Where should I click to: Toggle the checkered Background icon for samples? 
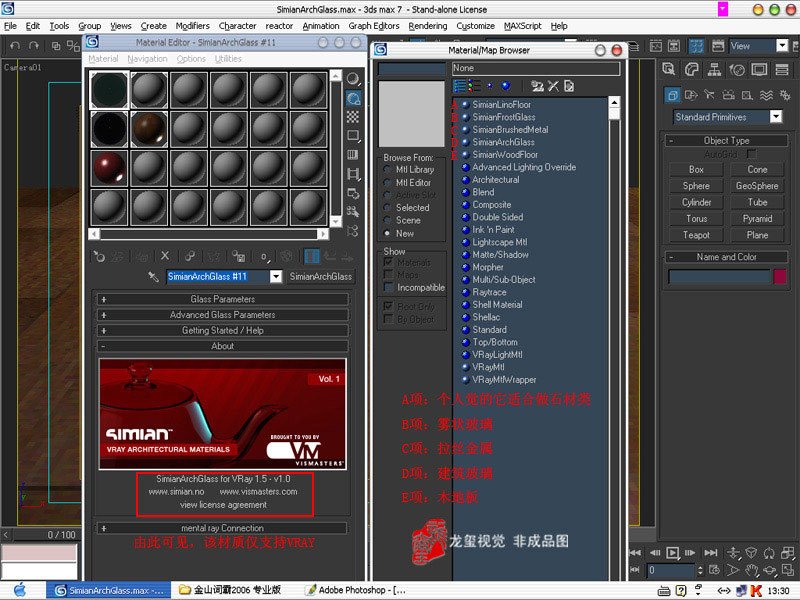pos(353,117)
